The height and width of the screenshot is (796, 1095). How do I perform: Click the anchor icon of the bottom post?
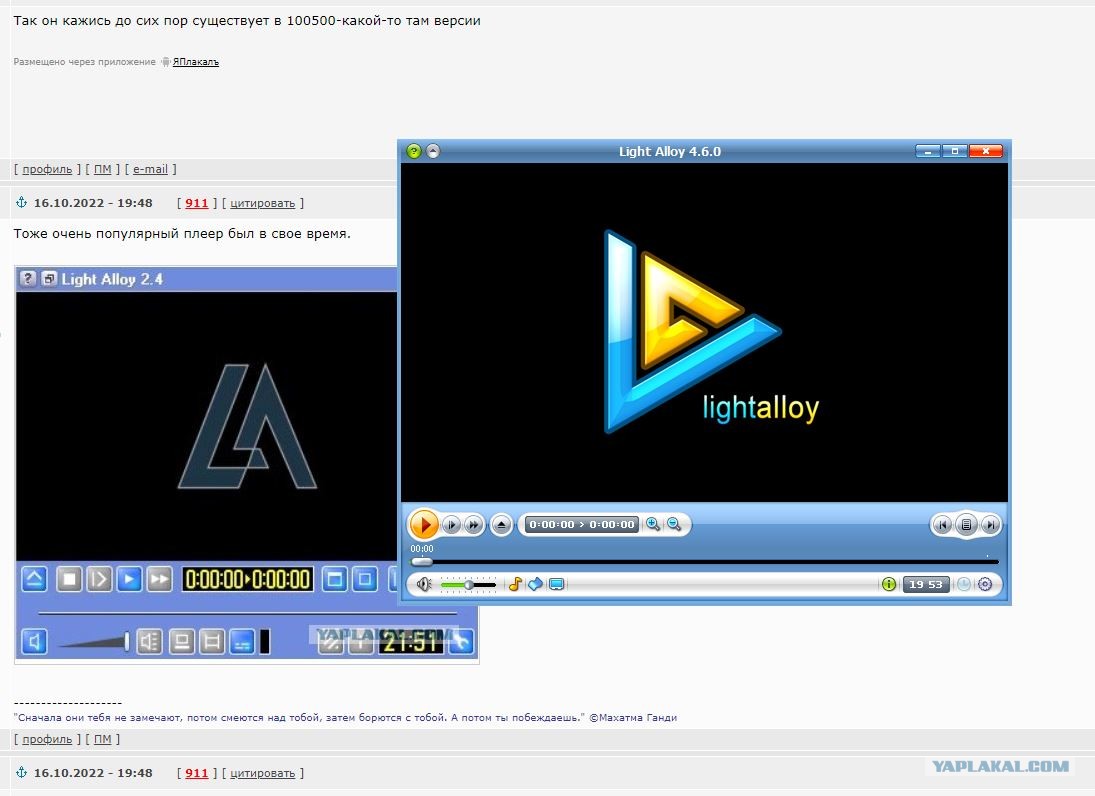click(22, 772)
